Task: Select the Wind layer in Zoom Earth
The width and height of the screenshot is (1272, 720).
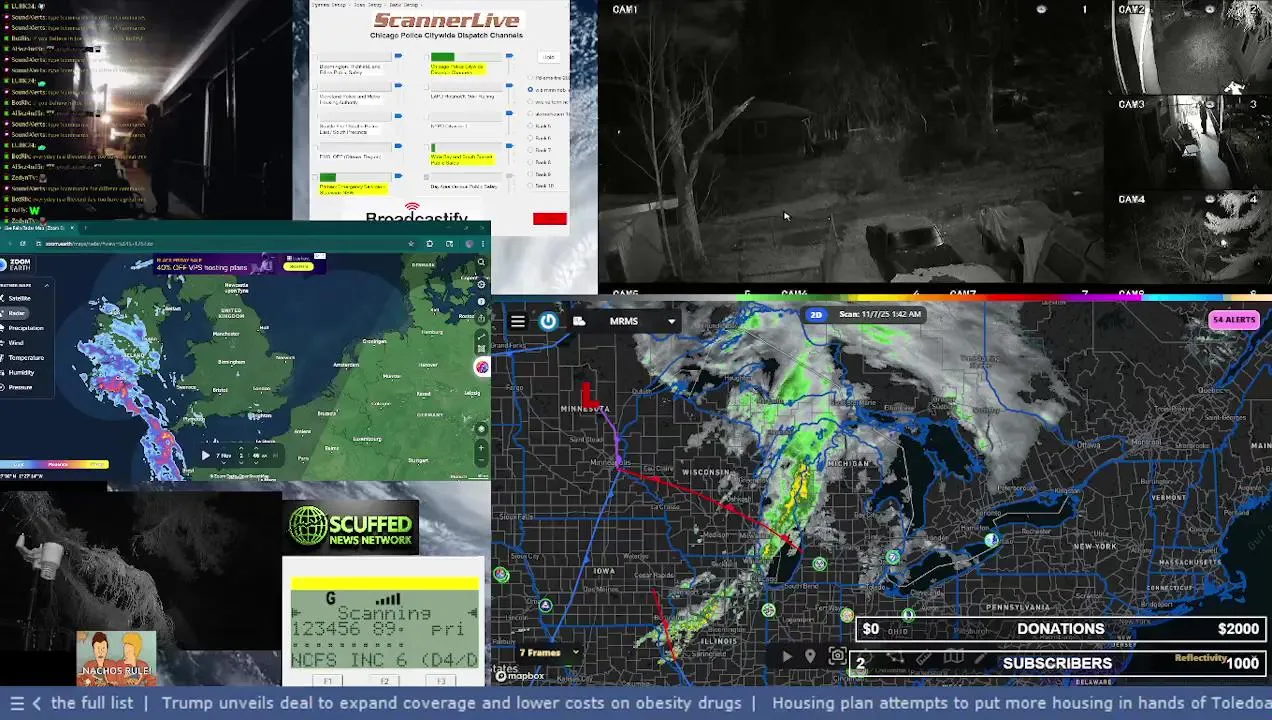Action: (16, 343)
